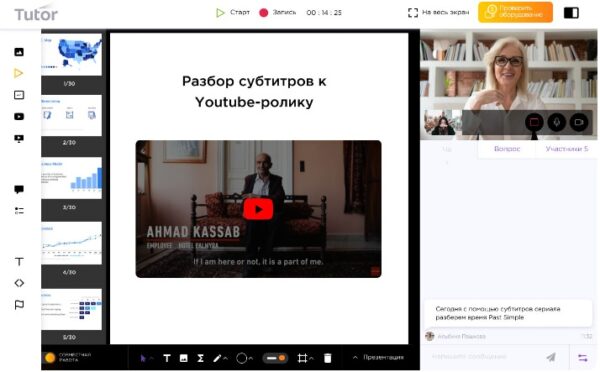Expand shape tool options chevron
This screenshot has height=372, width=600.
251,359
